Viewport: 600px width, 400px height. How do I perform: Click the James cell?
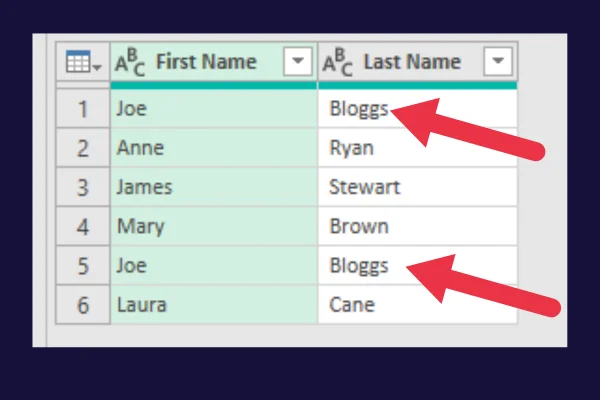214,187
